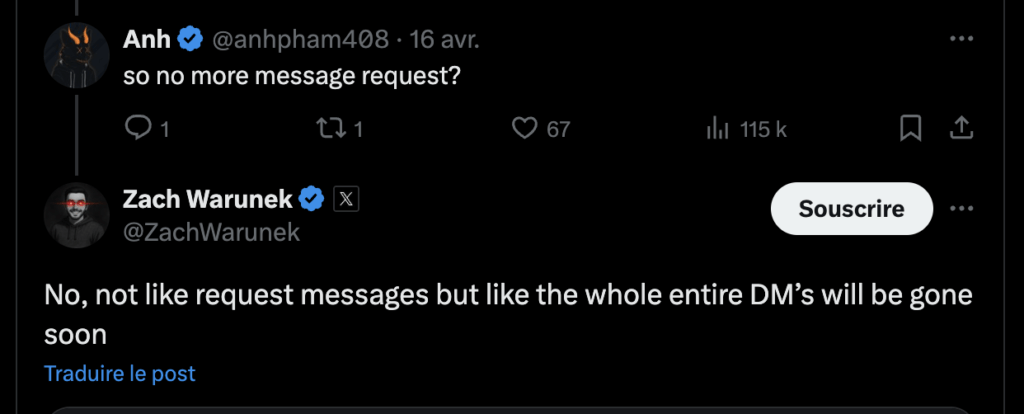Viewport: 1024px width, 414px height.
Task: Open Anh's profile picture
Action: (x=75, y=54)
